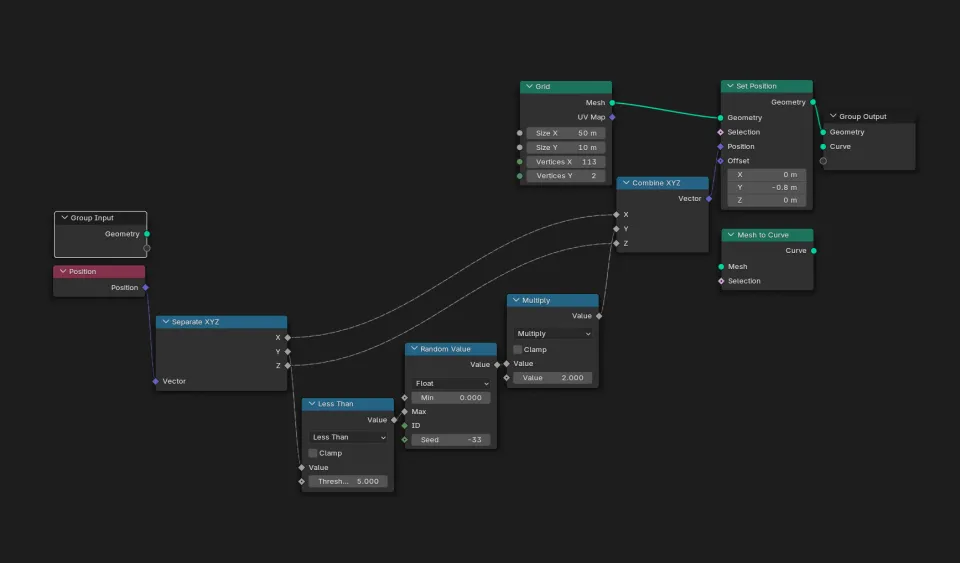
Task: Click Random Value Max input socket
Action: (405, 412)
